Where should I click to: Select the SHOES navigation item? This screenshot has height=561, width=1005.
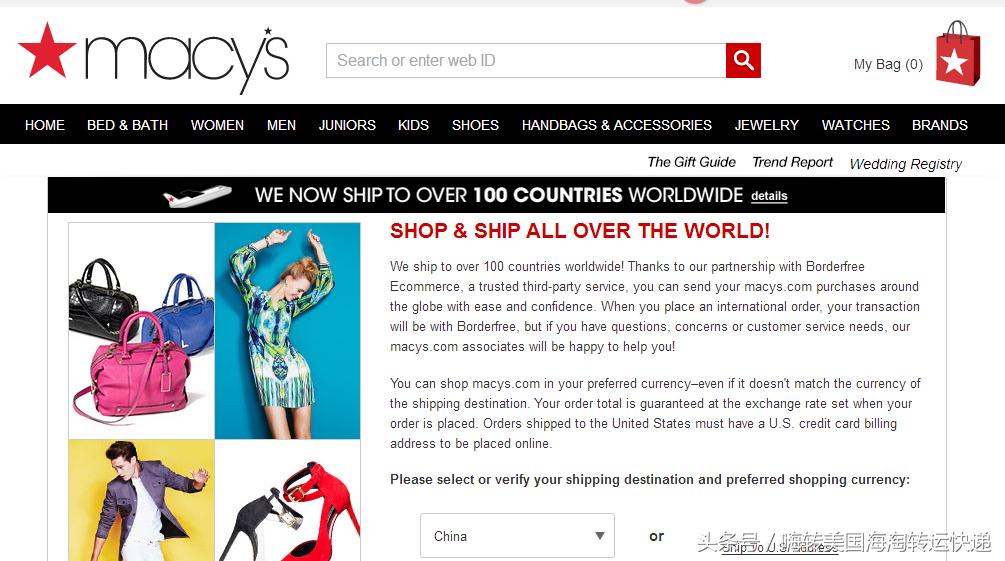pos(475,125)
